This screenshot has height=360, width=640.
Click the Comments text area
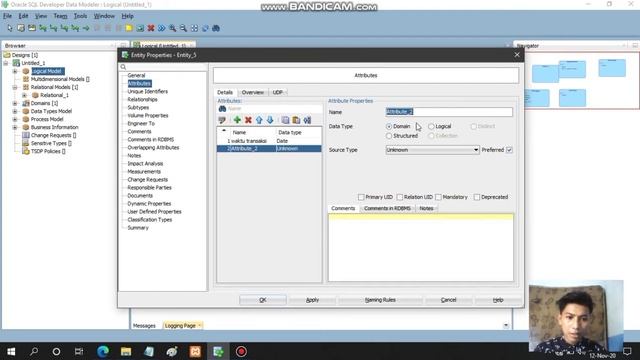tap(421, 247)
